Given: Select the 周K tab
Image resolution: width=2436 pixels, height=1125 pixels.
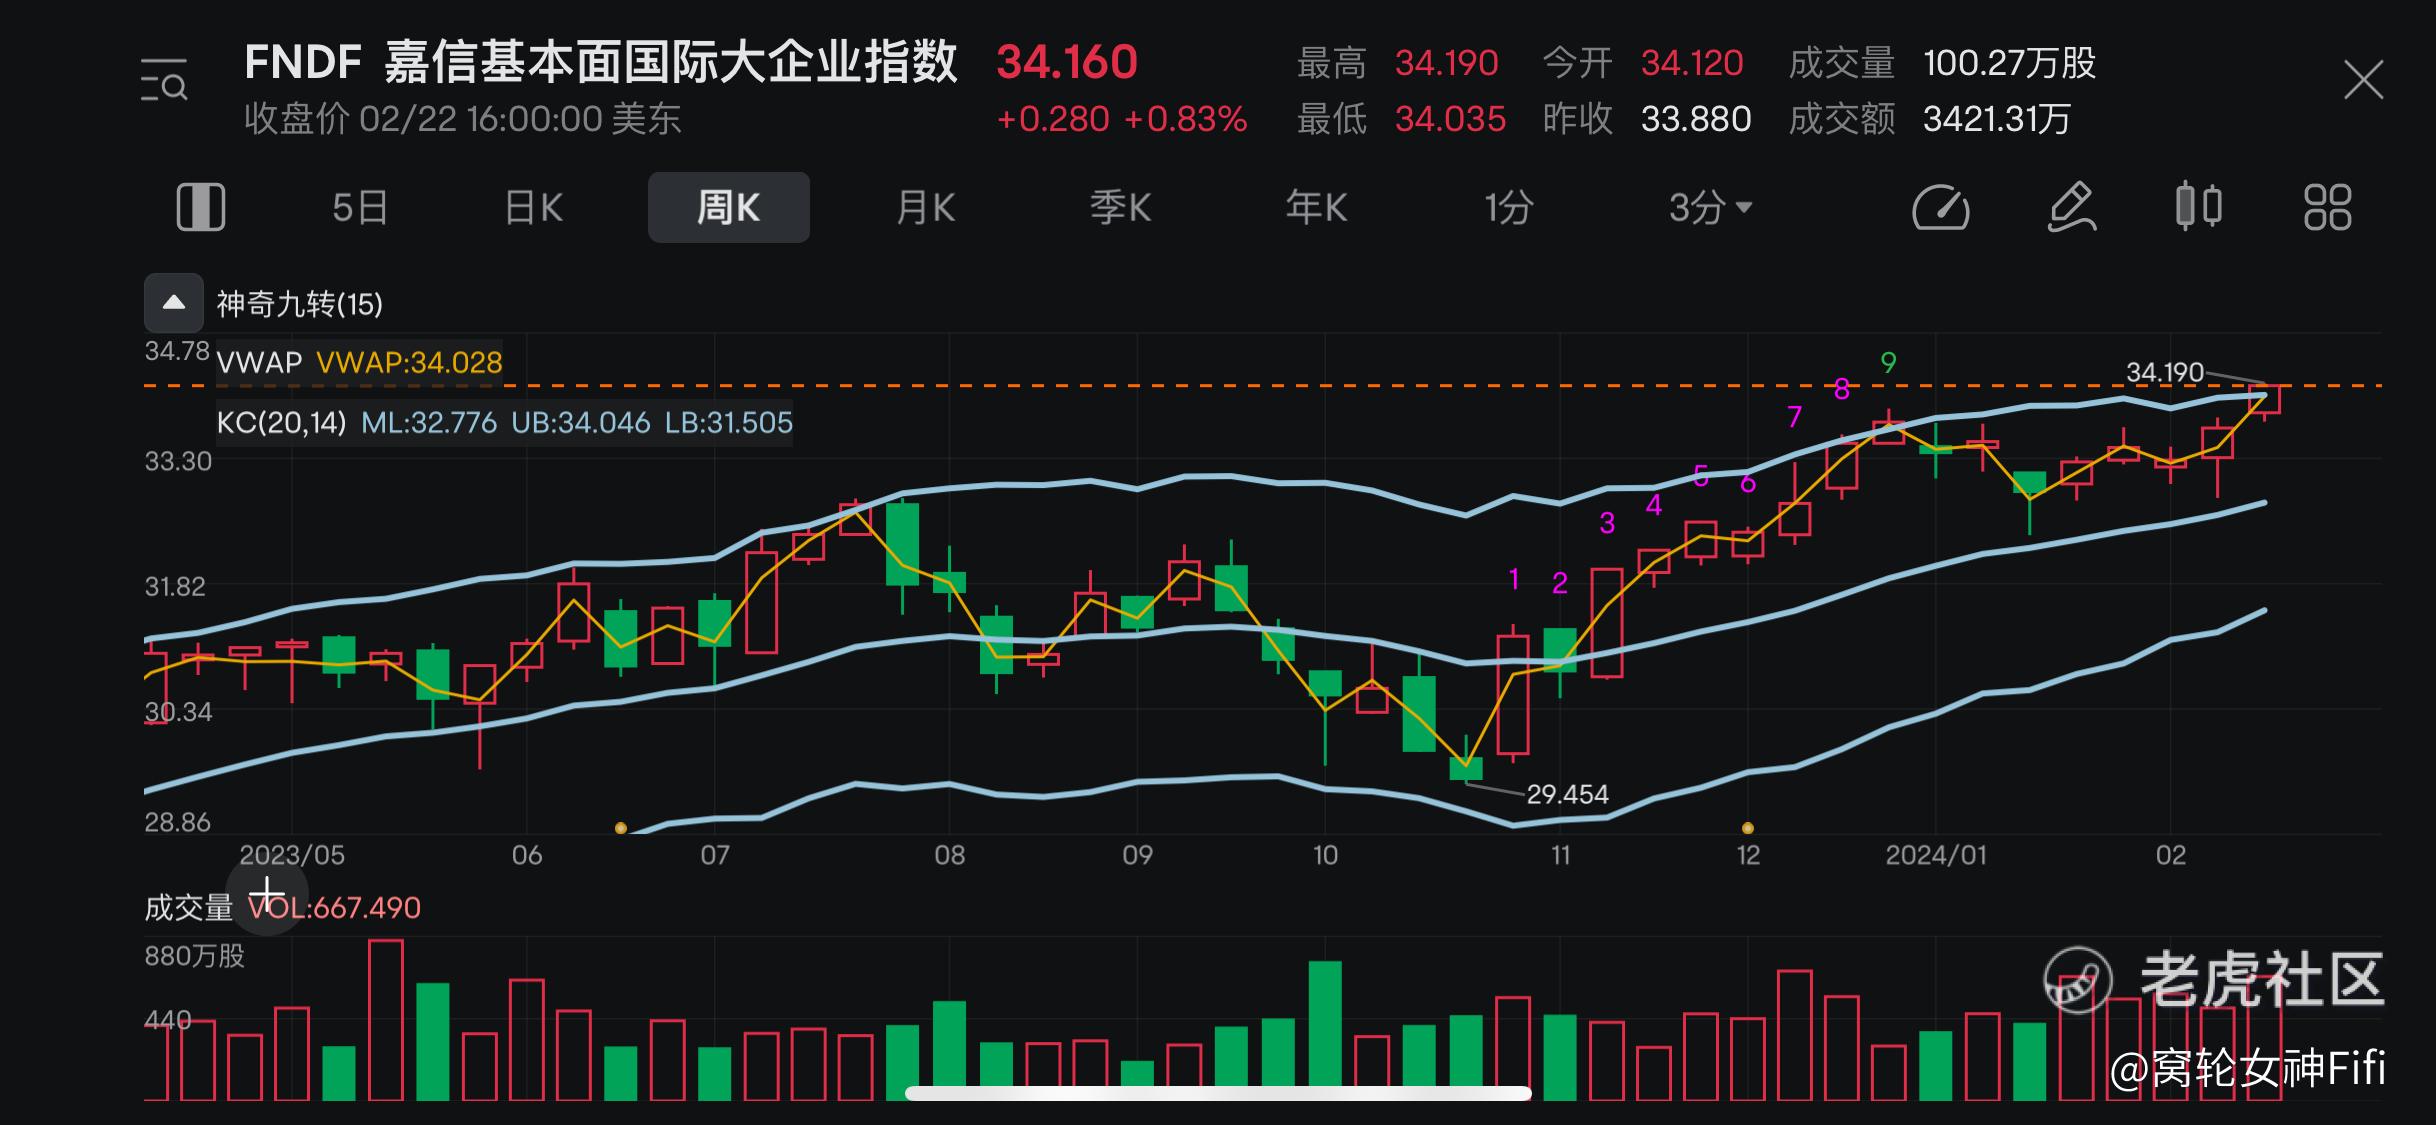Looking at the screenshot, I should tap(729, 207).
